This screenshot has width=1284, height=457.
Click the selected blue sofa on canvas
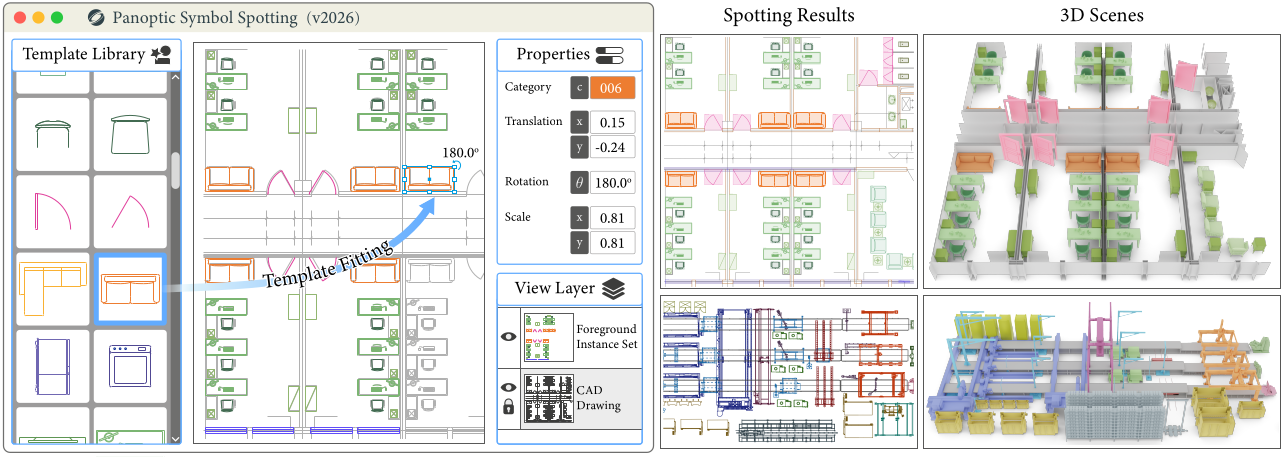click(429, 180)
